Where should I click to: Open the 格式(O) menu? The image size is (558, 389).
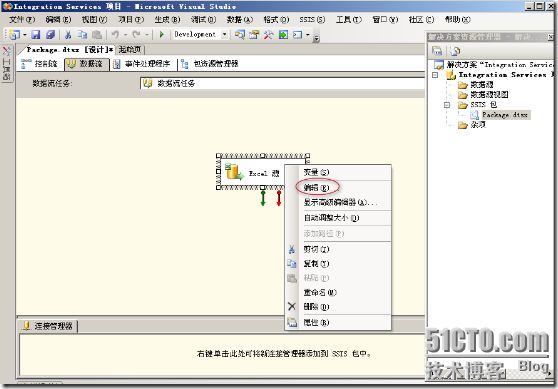point(276,20)
